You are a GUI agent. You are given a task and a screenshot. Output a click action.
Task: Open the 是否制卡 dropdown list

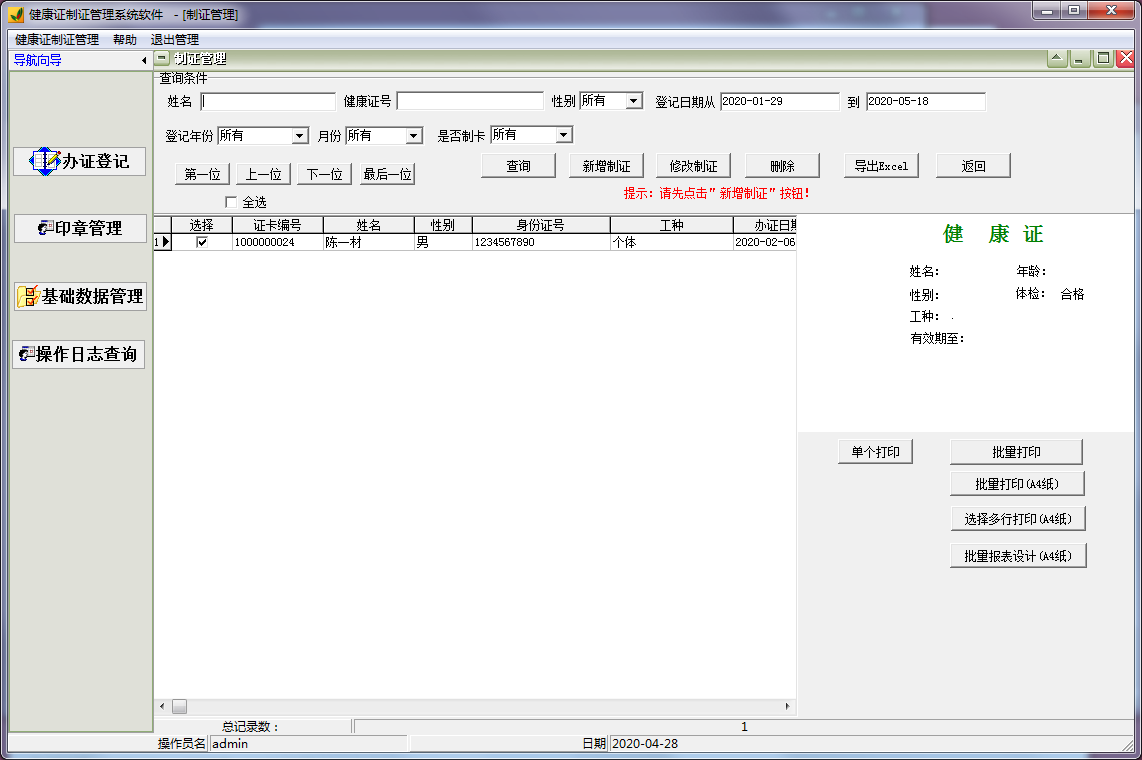[x=563, y=134]
